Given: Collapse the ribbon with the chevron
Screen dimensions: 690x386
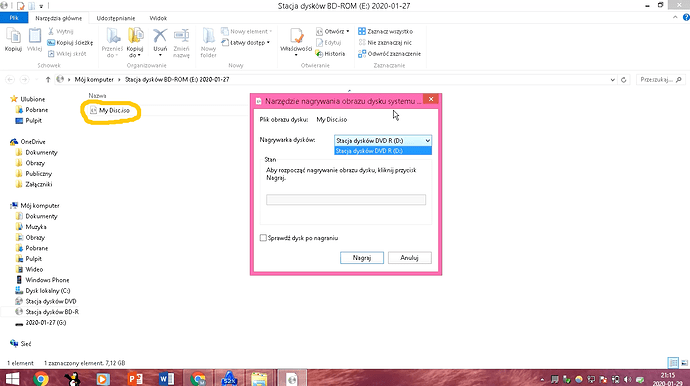Looking at the screenshot, I should tap(675, 18).
